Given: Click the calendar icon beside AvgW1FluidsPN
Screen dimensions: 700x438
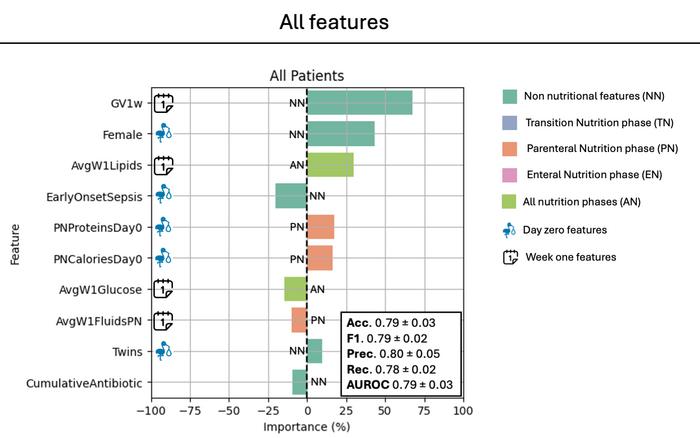Looking at the screenshot, I should point(163,321).
